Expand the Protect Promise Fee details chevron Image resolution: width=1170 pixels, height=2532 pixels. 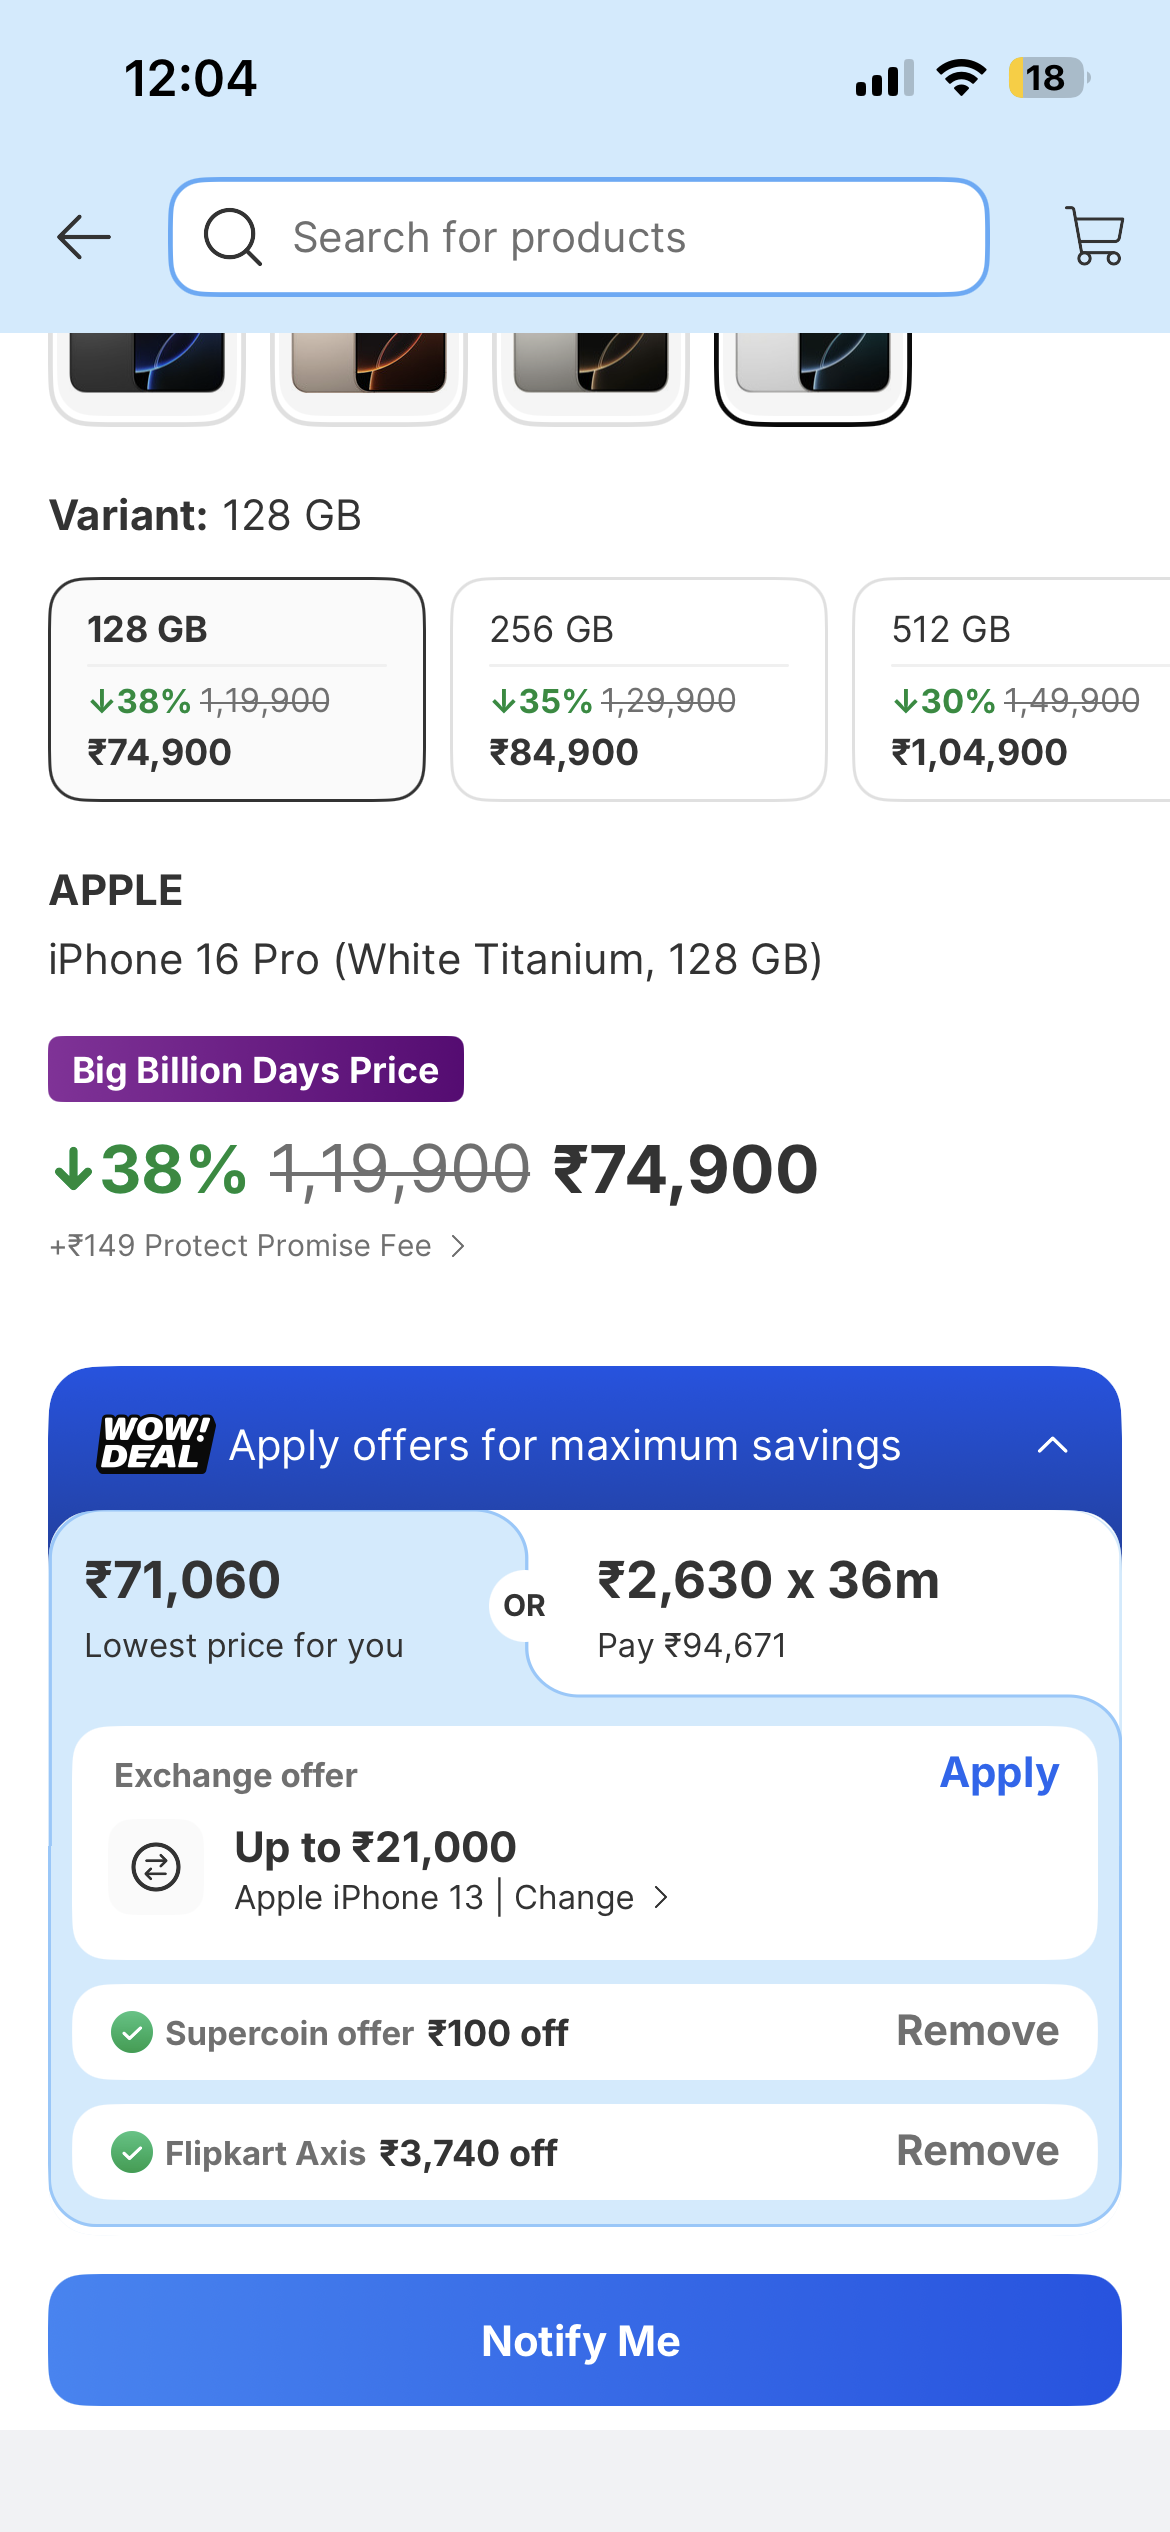(x=458, y=1246)
